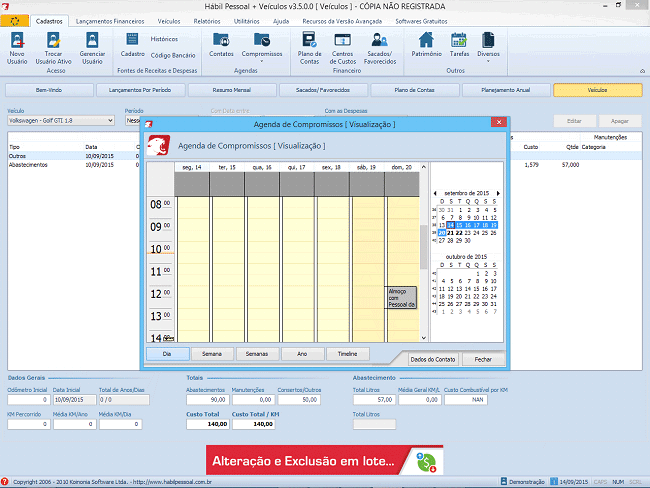The height and width of the screenshot is (488, 650).
Task: Click the seg, 14 day header
Action: point(192,167)
